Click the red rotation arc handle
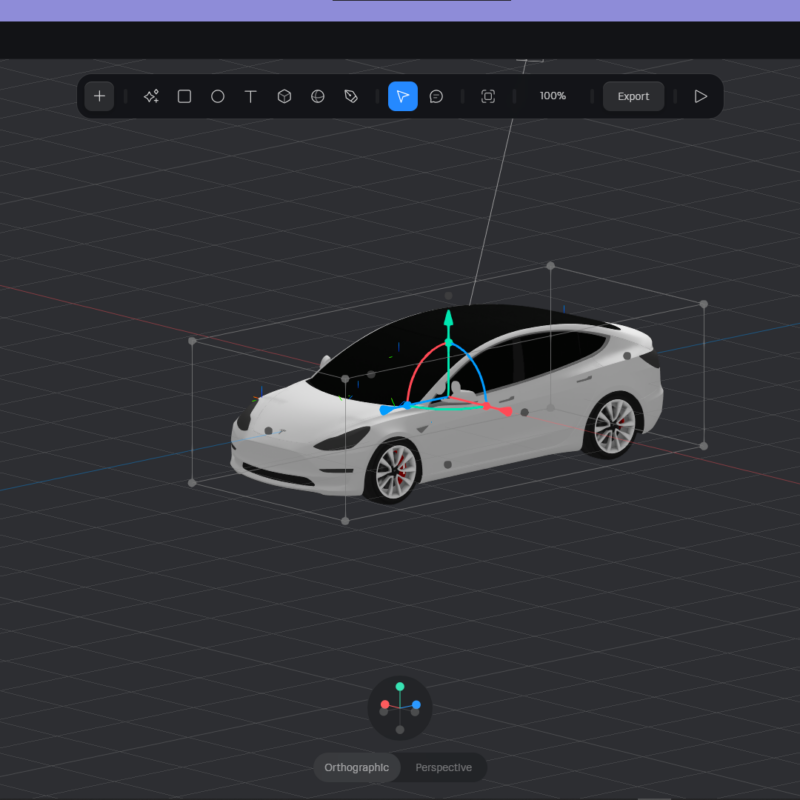800x800 pixels. click(x=487, y=406)
